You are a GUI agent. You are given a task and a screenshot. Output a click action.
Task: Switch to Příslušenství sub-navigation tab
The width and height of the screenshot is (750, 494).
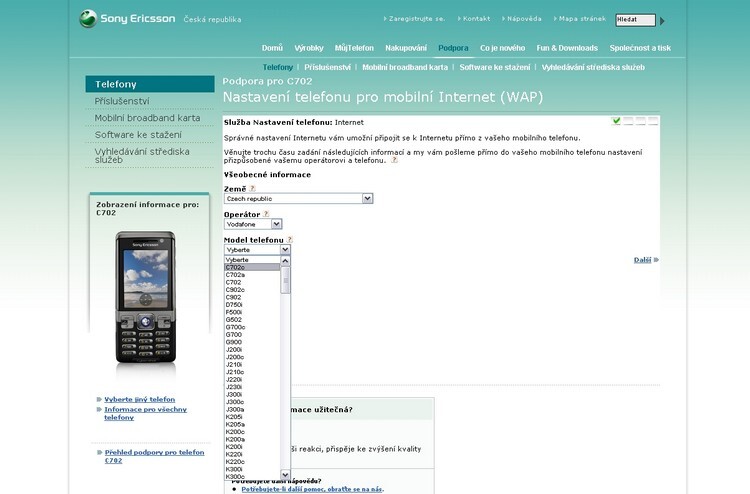click(327, 67)
